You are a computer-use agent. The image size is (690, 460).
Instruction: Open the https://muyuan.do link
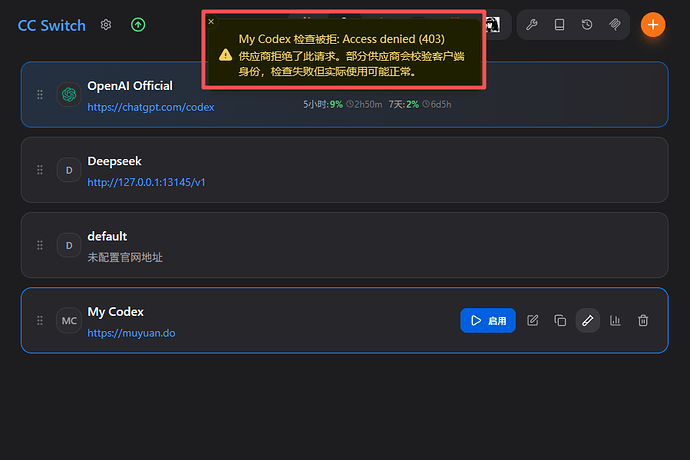[x=131, y=333]
